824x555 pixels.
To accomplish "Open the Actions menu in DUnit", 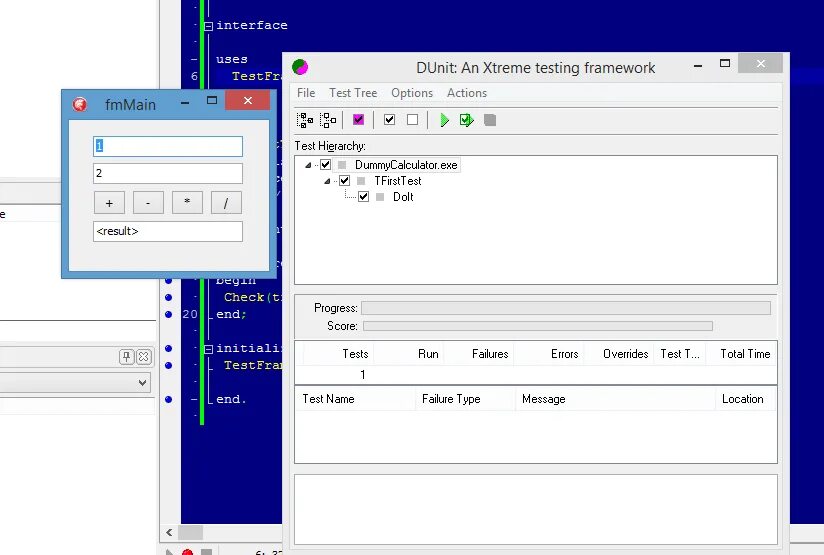I will [x=467, y=93].
